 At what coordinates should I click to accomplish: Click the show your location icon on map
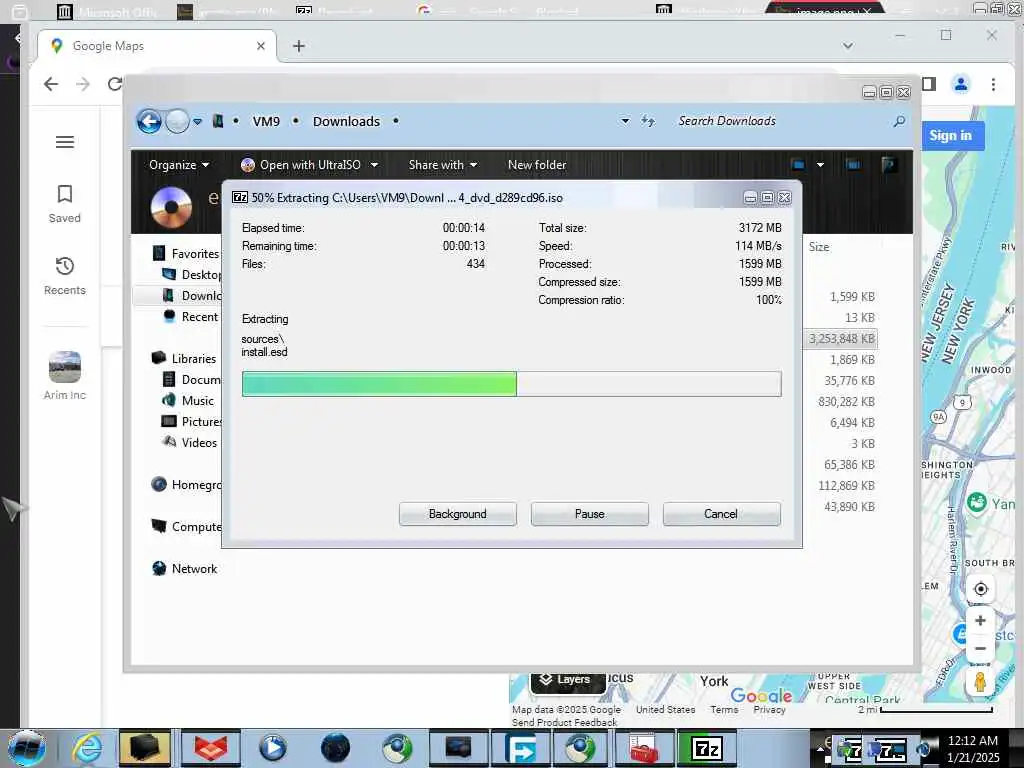click(980, 589)
